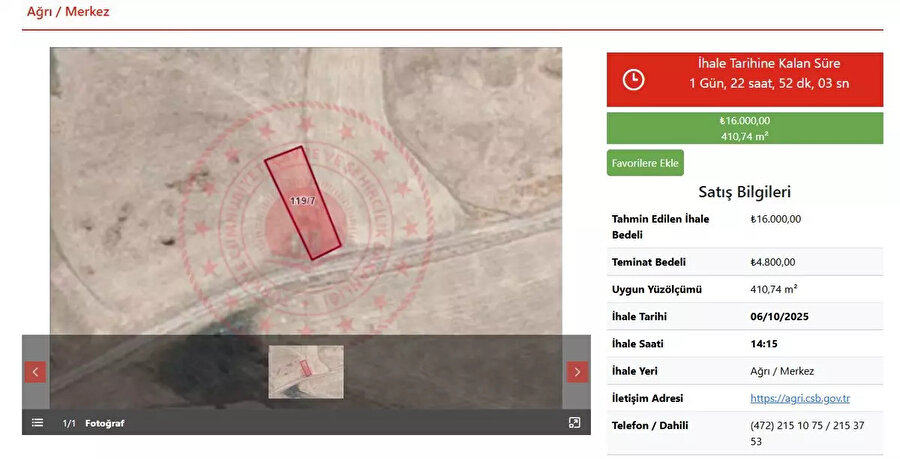The image size is (900, 459).
Task: Select the parcel photo thumbnail
Action: tap(305, 372)
